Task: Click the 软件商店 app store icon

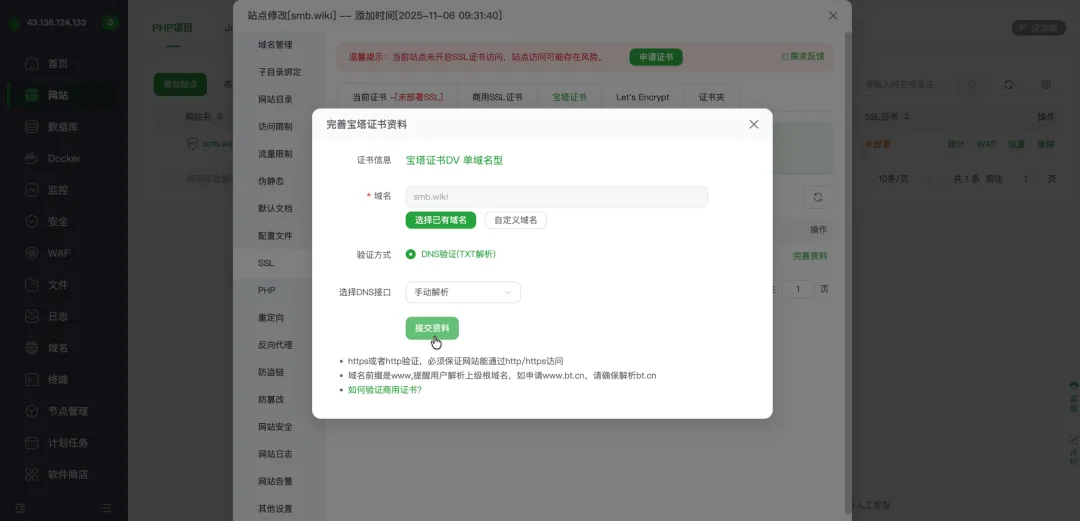Action: [x=30, y=474]
